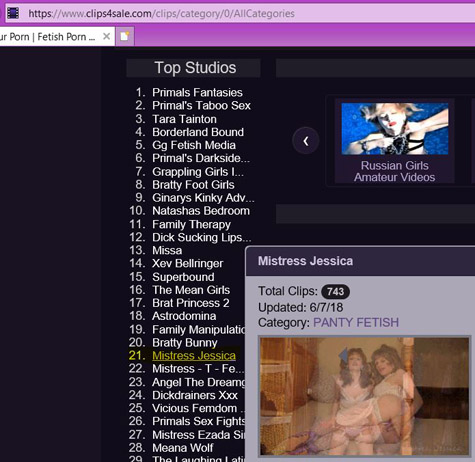This screenshot has width=475, height=462.
Task: Open Meana Wolf studio
Action: click(183, 448)
